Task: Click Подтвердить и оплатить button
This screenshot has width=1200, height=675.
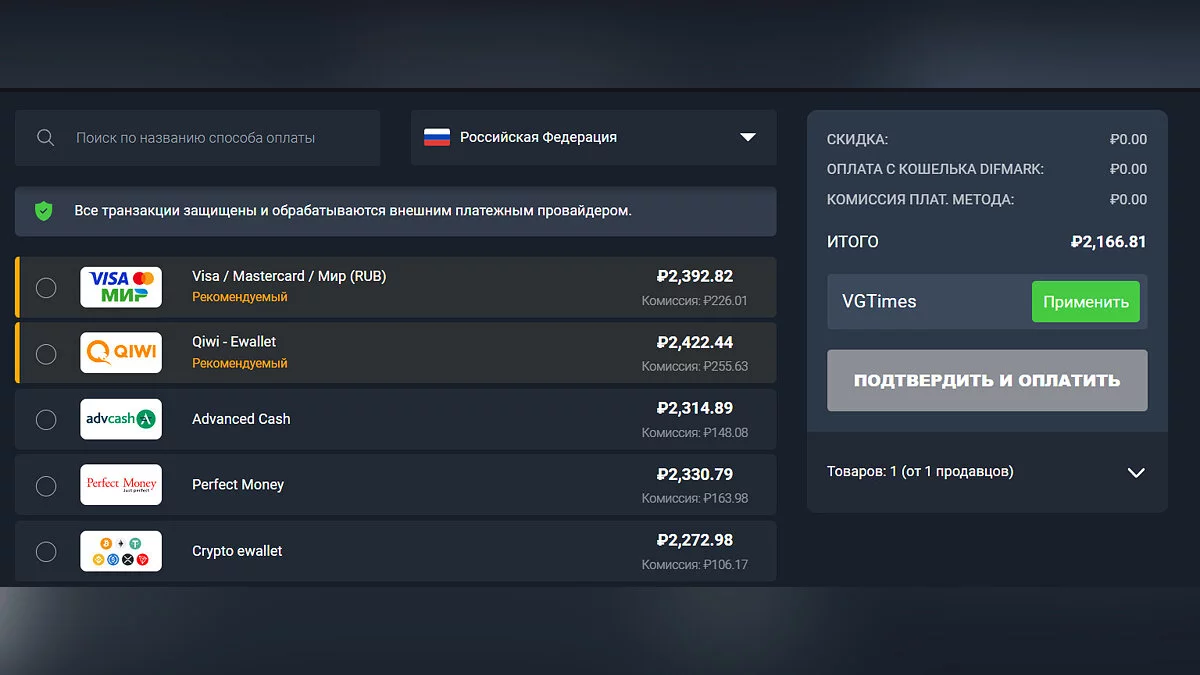Action: coord(987,381)
